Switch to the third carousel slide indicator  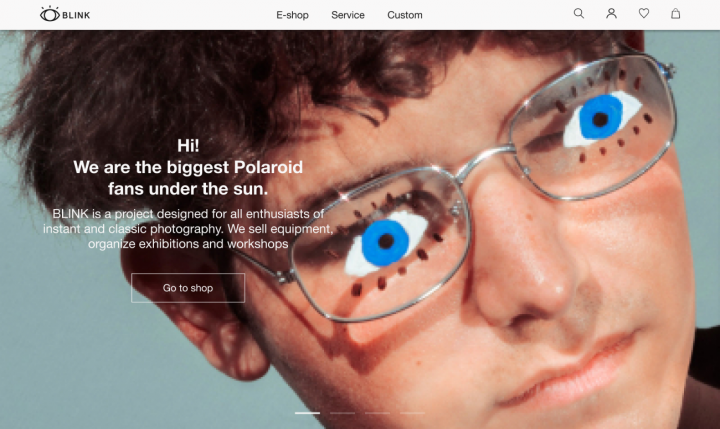click(x=377, y=413)
